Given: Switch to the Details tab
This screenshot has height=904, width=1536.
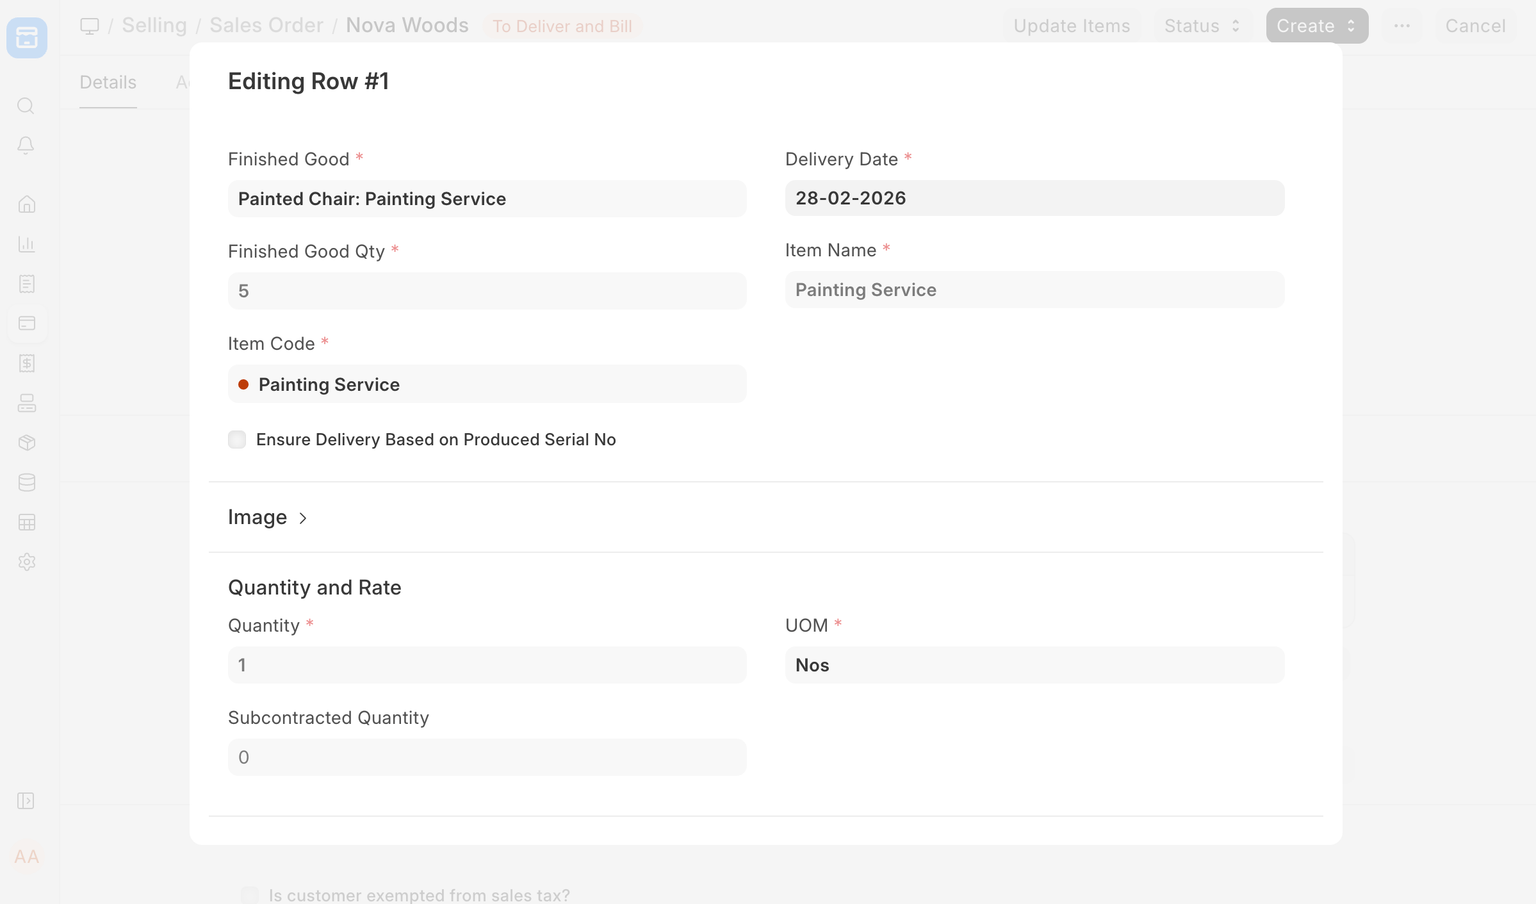Looking at the screenshot, I should [x=108, y=82].
